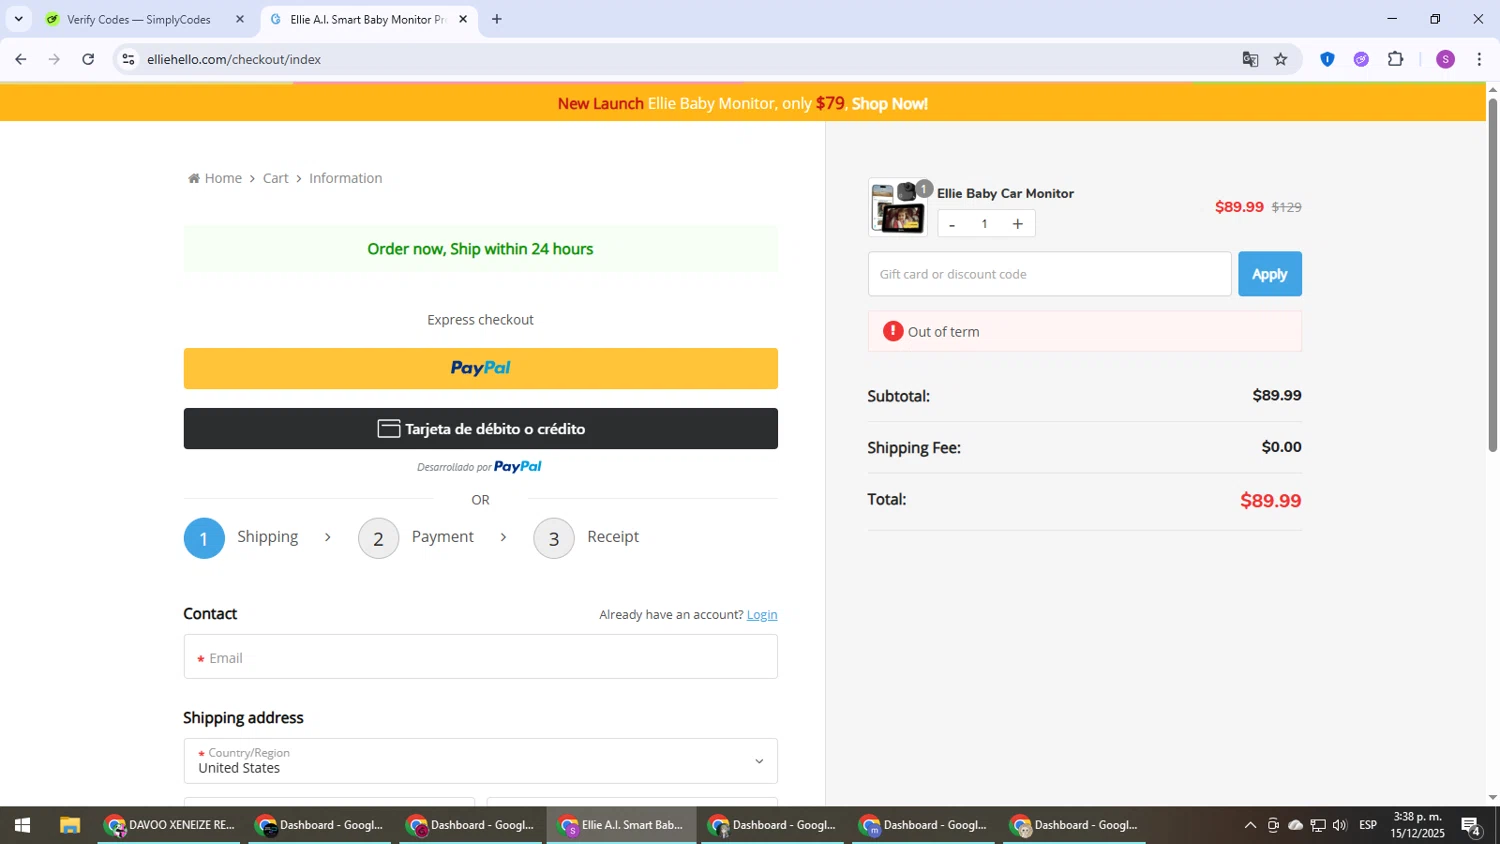The width and height of the screenshot is (1500, 844).
Task: Switch ESP input language
Action: [x=1368, y=825]
